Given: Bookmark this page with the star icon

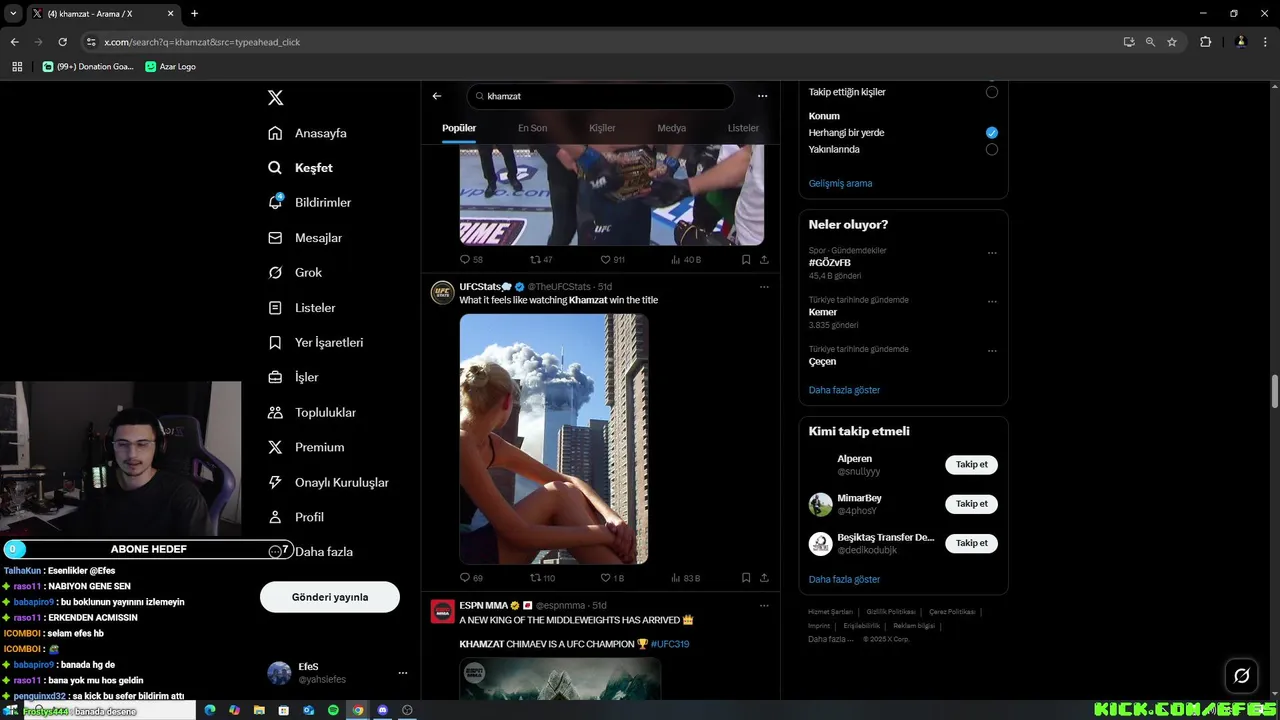Looking at the screenshot, I should [x=1172, y=42].
